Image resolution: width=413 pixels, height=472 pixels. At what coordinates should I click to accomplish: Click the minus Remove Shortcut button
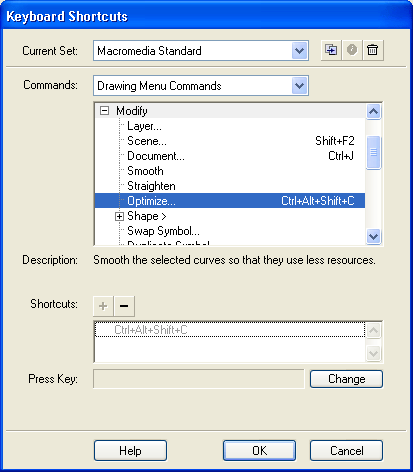124,306
